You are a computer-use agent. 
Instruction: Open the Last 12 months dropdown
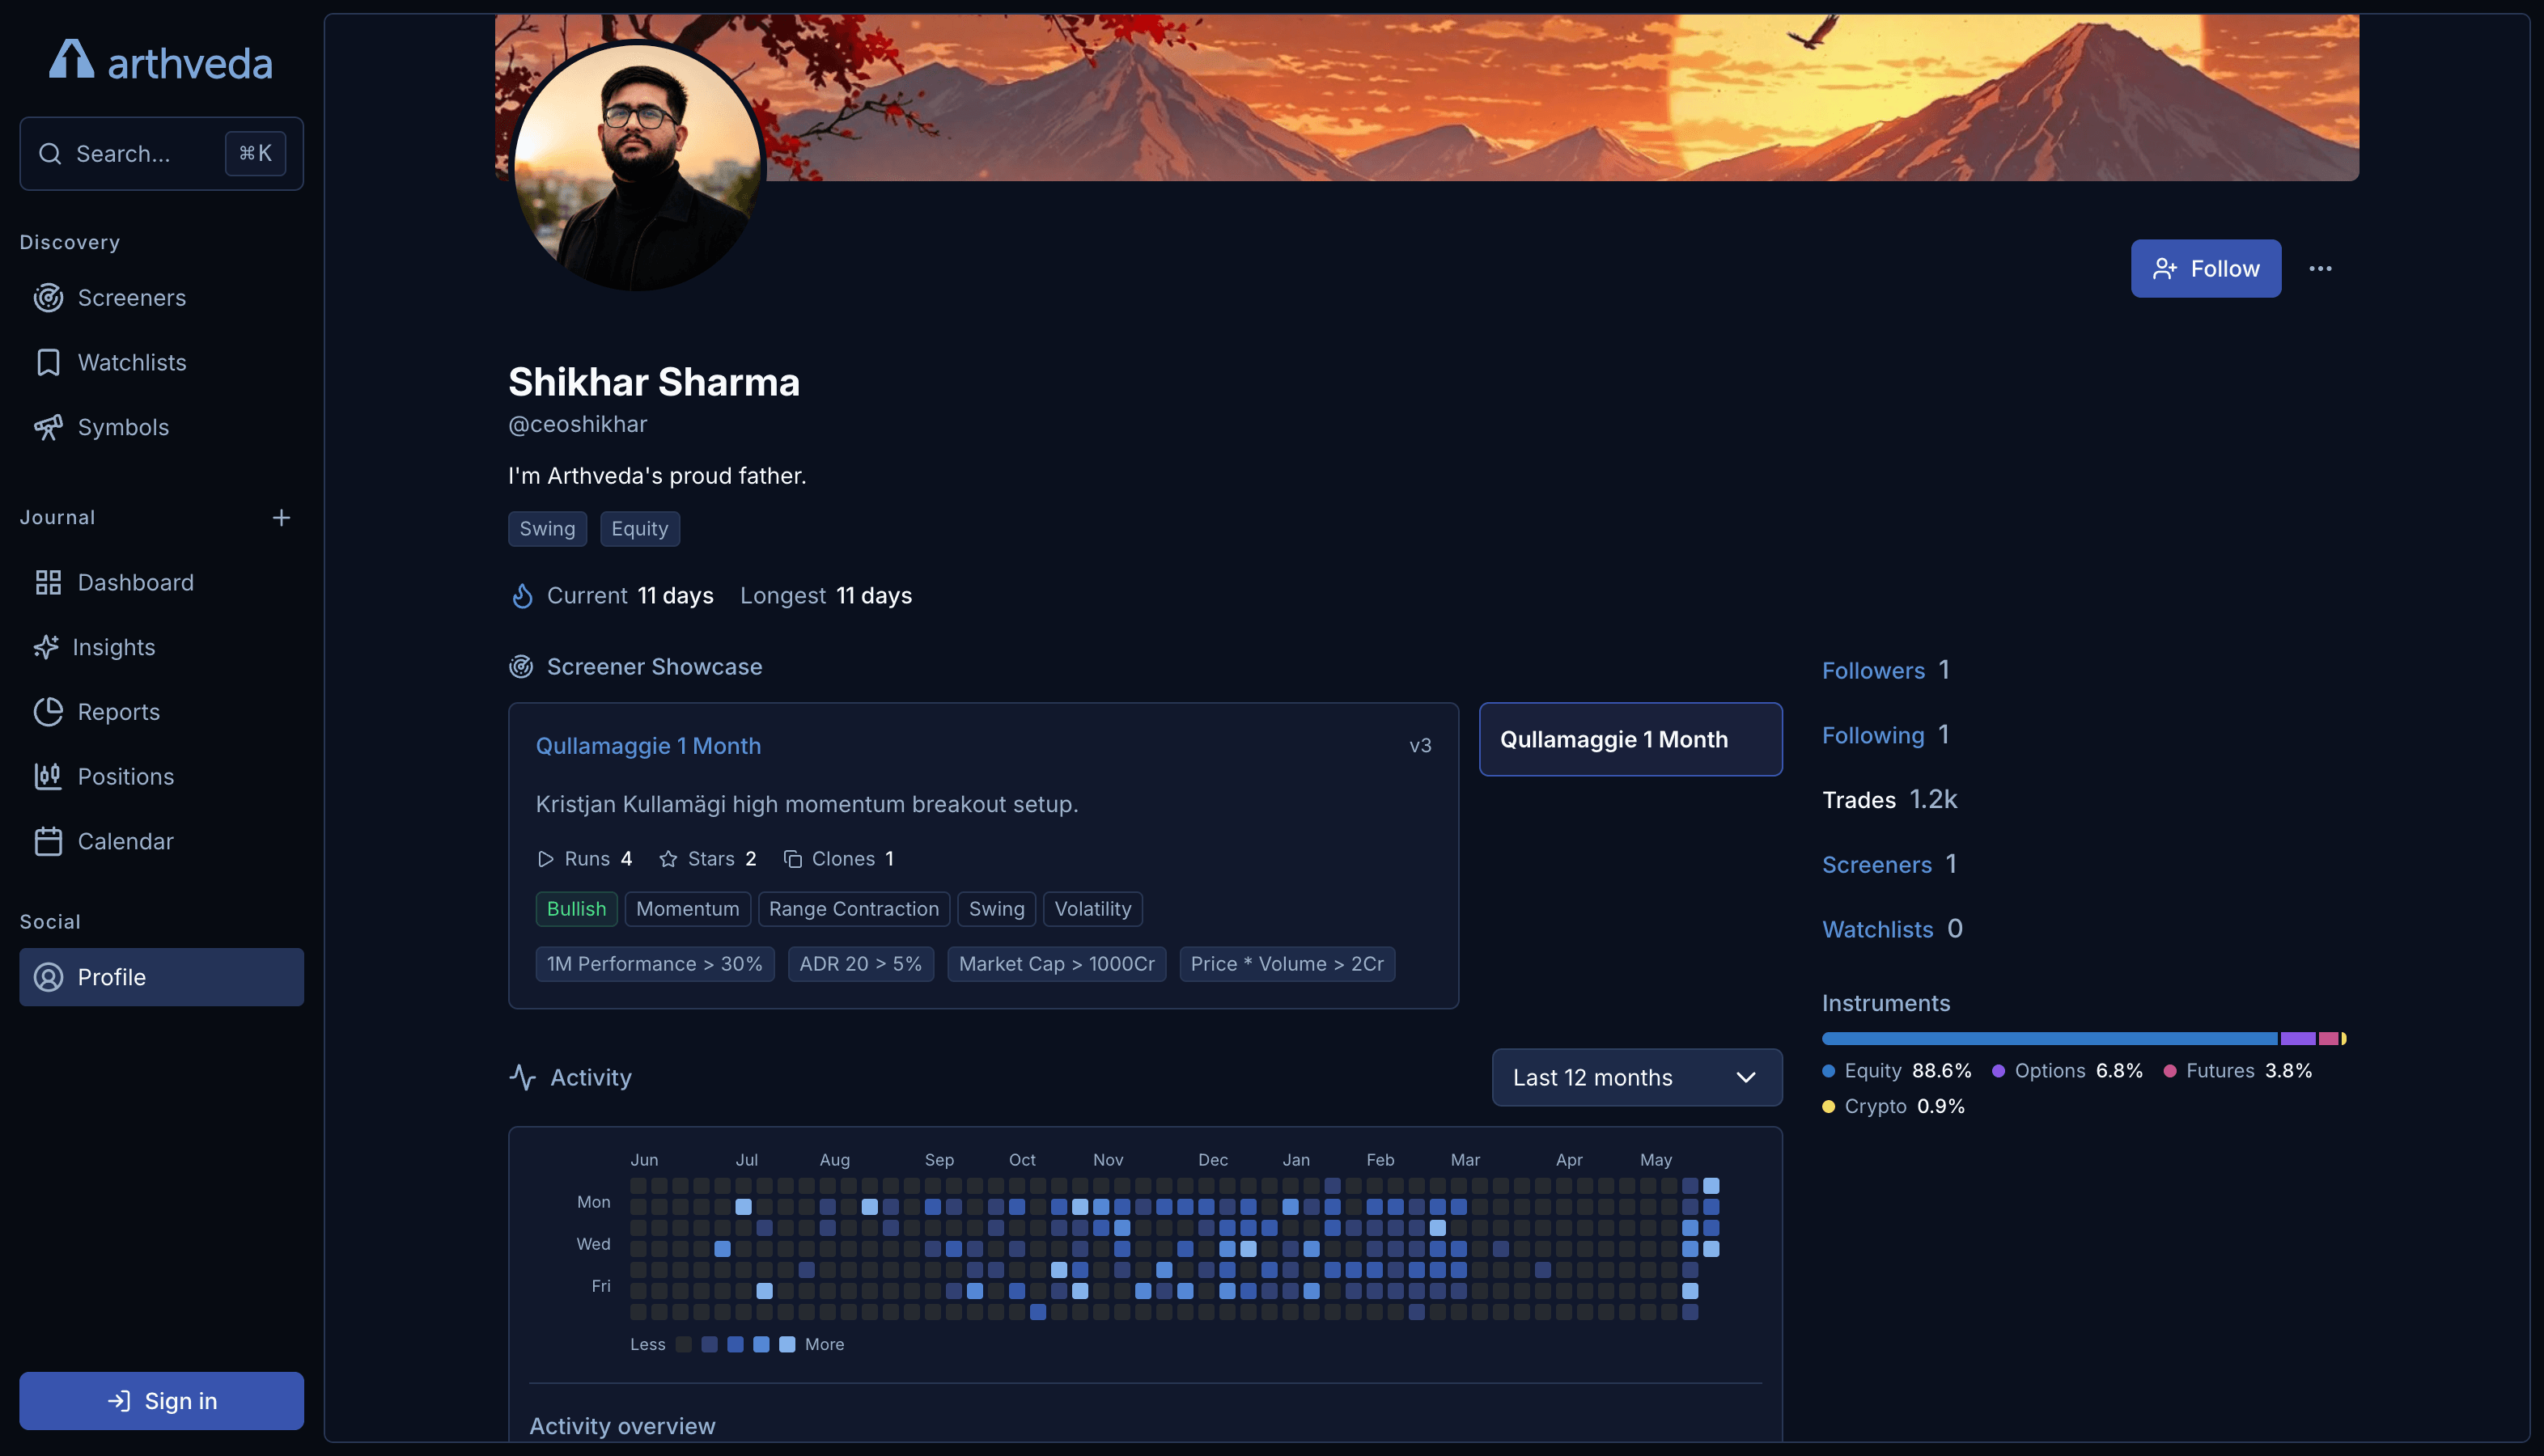click(x=1636, y=1077)
